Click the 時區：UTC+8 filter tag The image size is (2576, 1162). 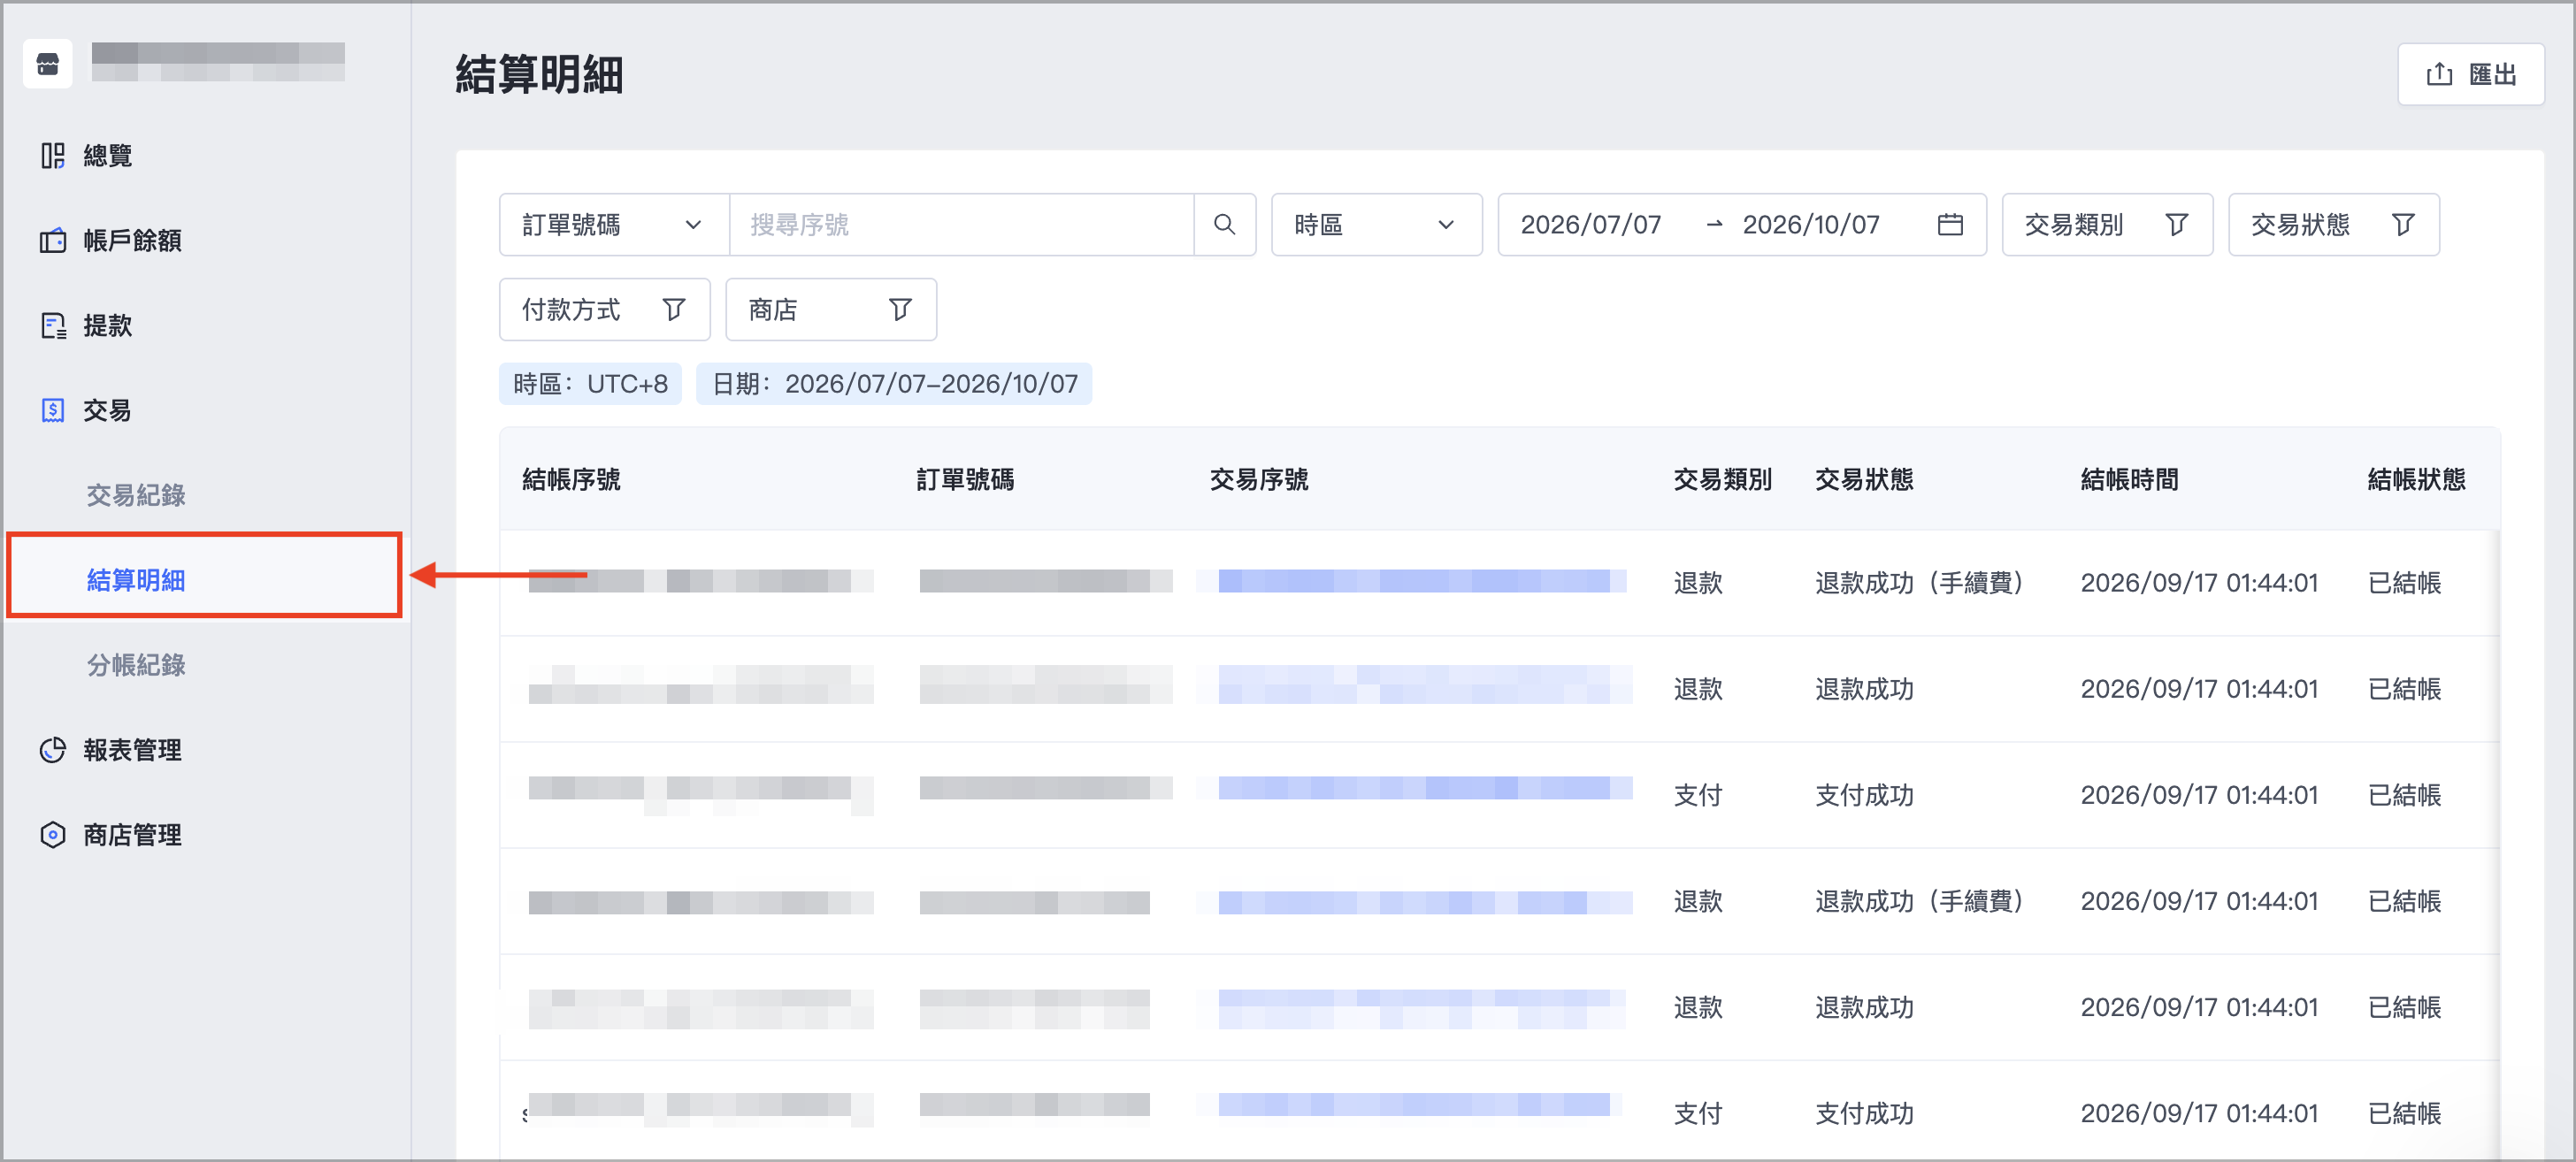(590, 384)
